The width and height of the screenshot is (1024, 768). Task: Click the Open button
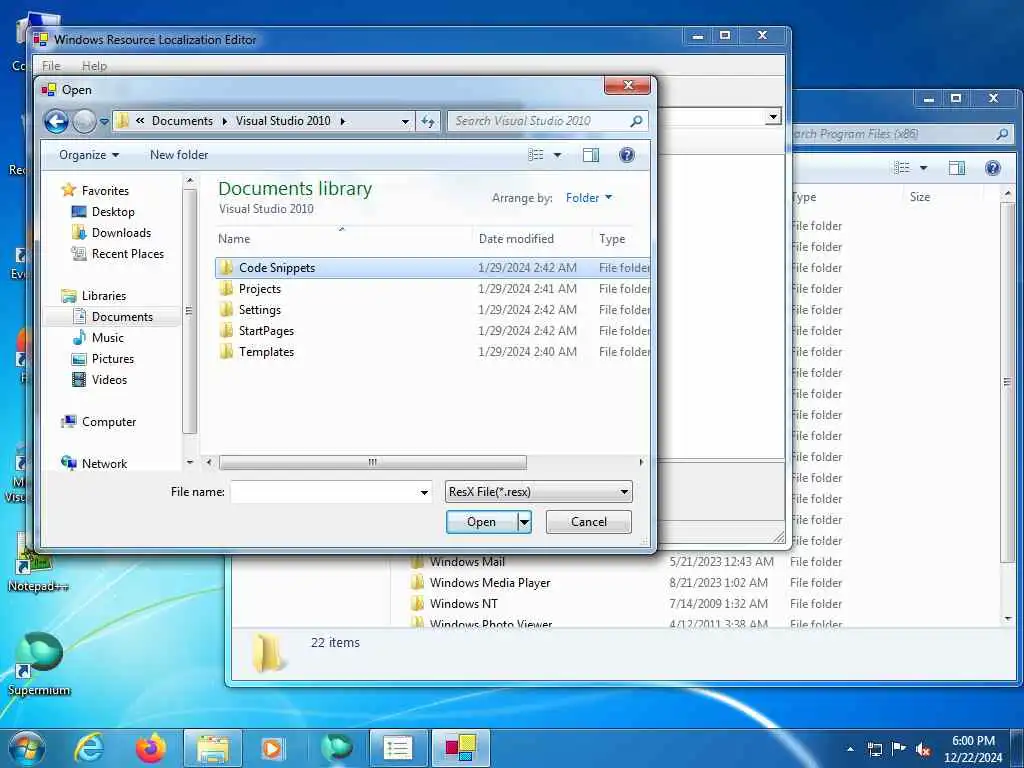point(482,522)
